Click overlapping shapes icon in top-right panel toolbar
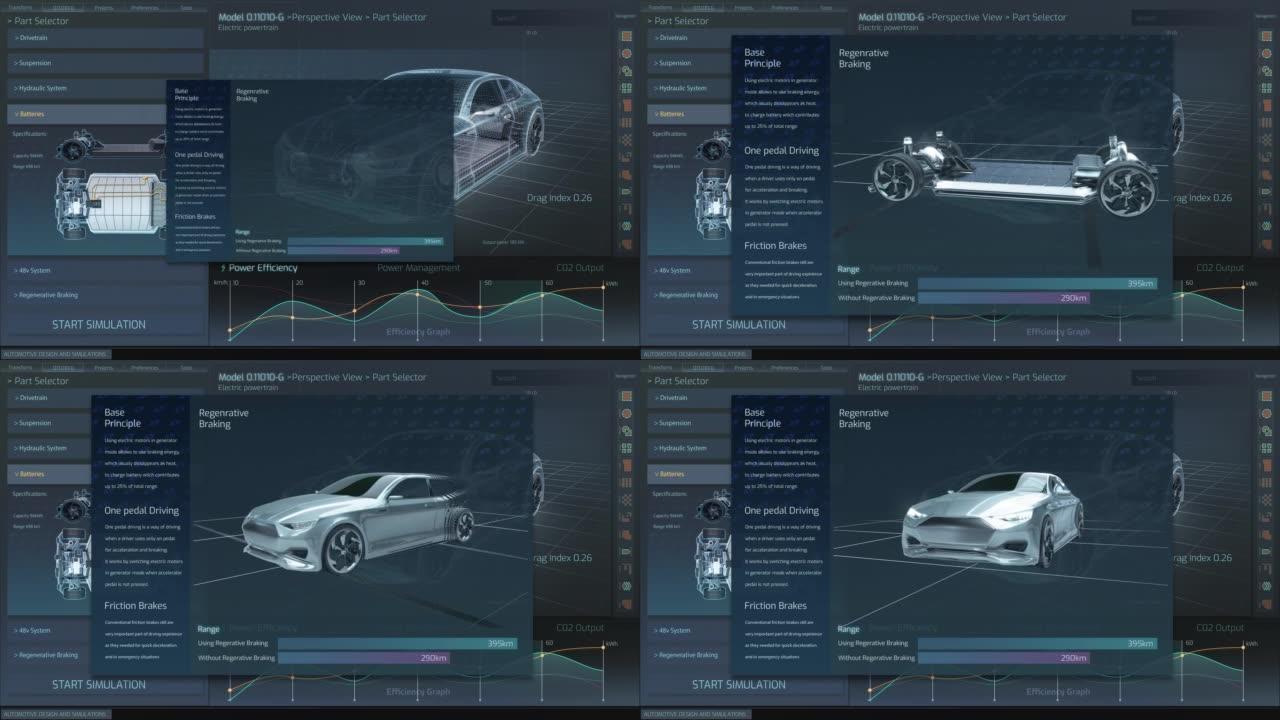This screenshot has width=1280, height=720. (1267, 71)
